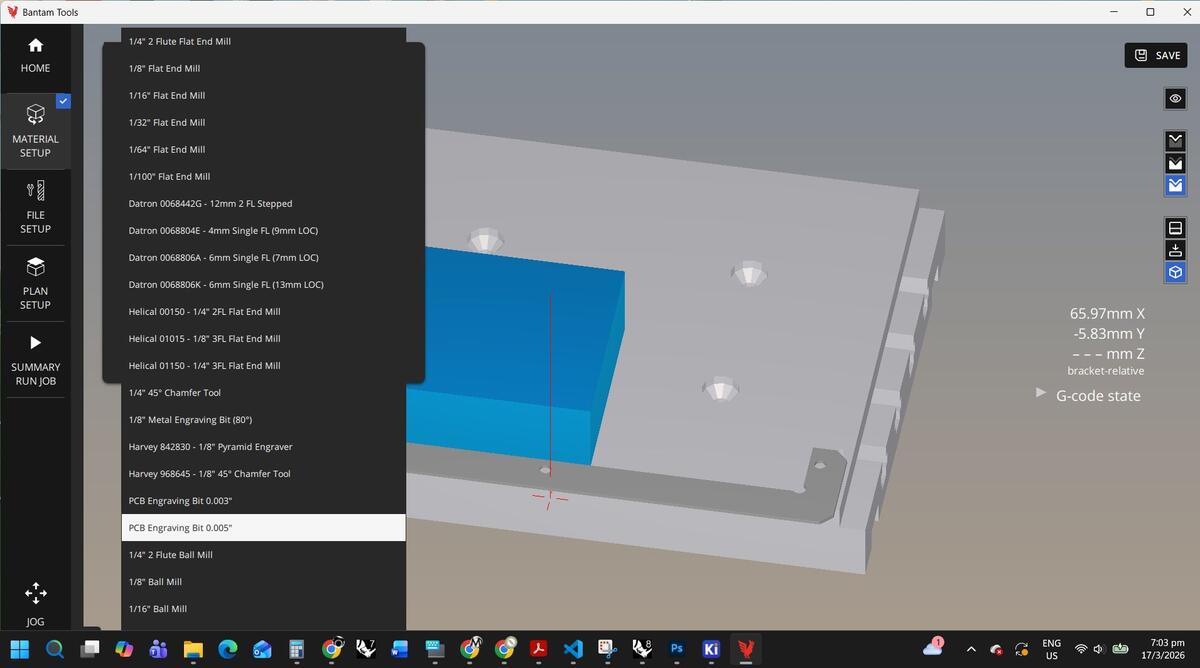The width and height of the screenshot is (1200, 668).
Task: Open Material Setup step
Action: click(x=35, y=131)
